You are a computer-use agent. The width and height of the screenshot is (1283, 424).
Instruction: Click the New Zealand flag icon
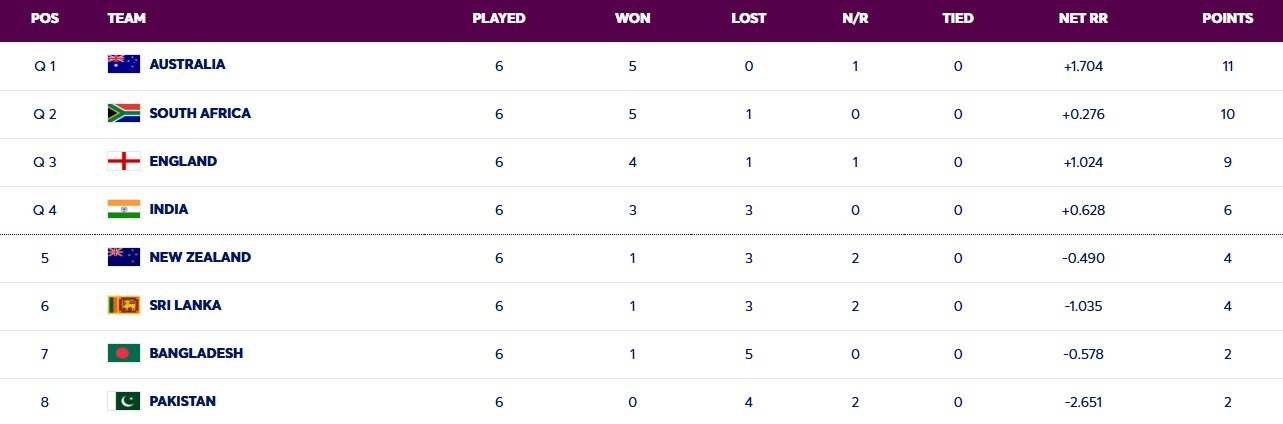123,257
